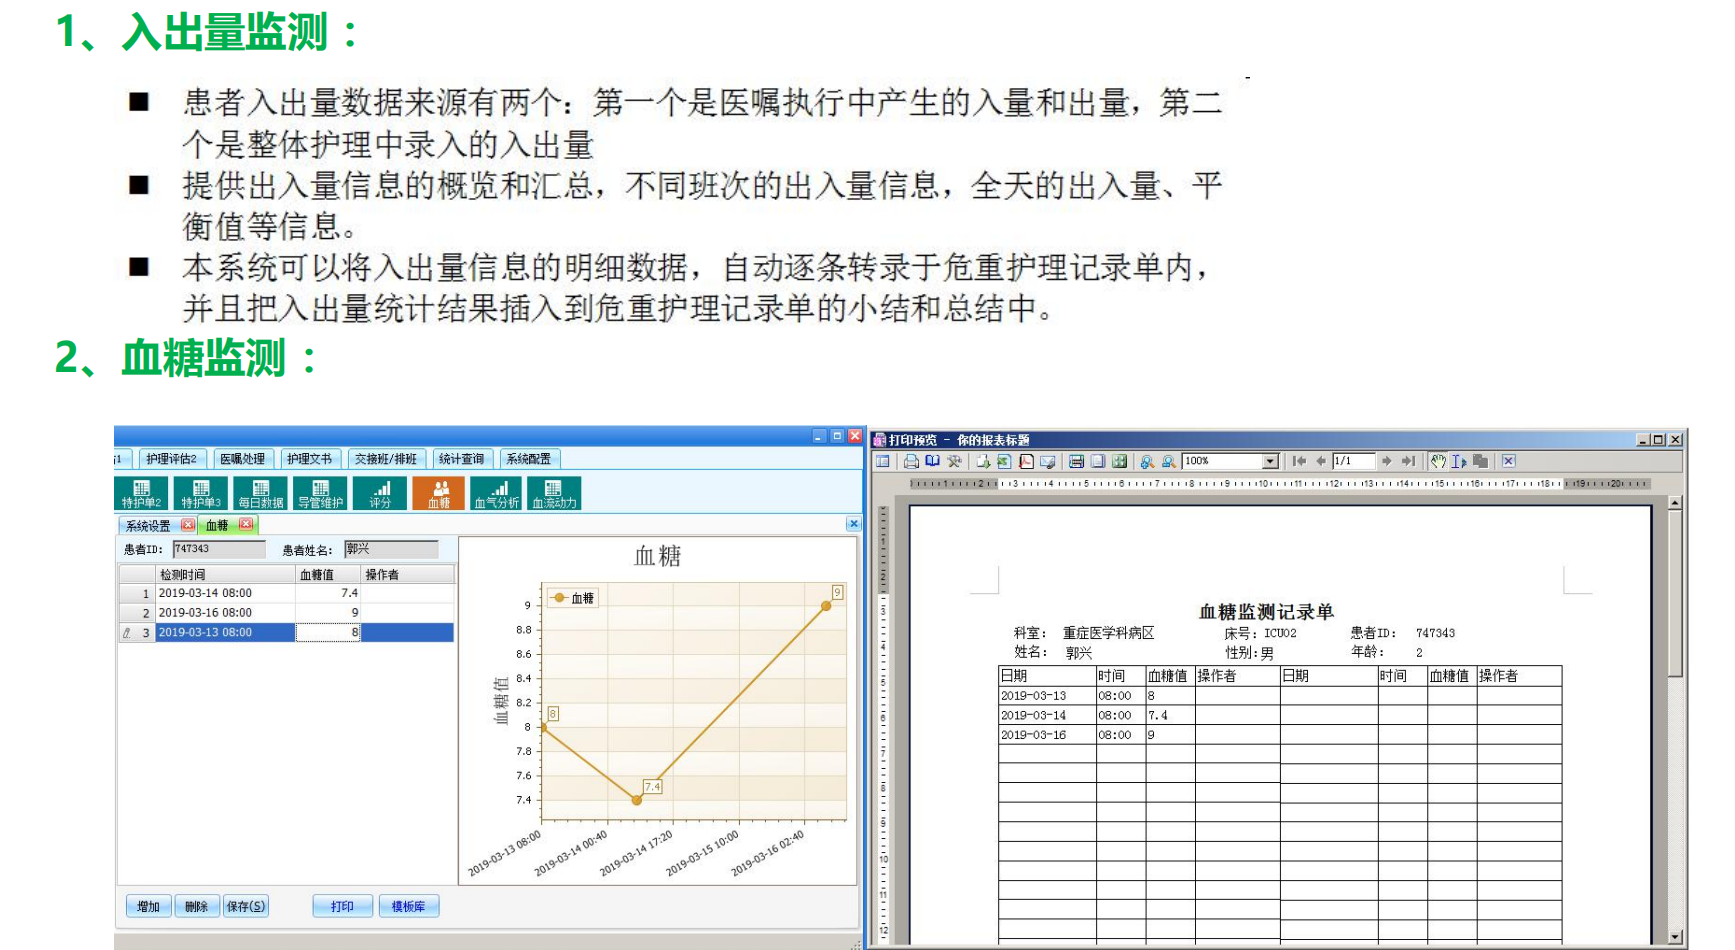
Task: Open the 医嘱处理 menu tab
Action: click(x=242, y=459)
